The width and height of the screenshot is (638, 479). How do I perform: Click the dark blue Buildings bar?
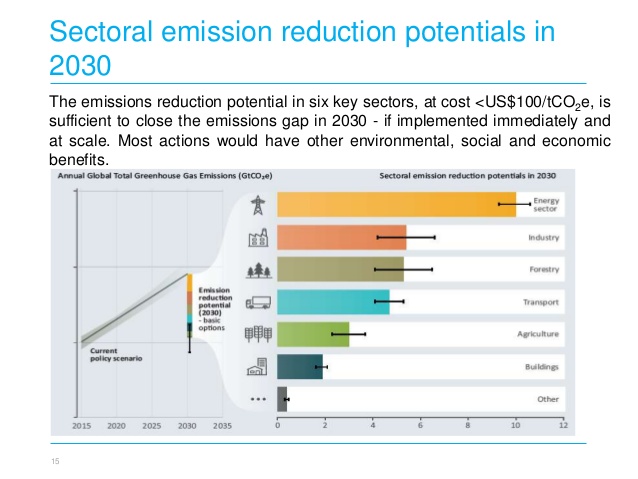point(299,366)
